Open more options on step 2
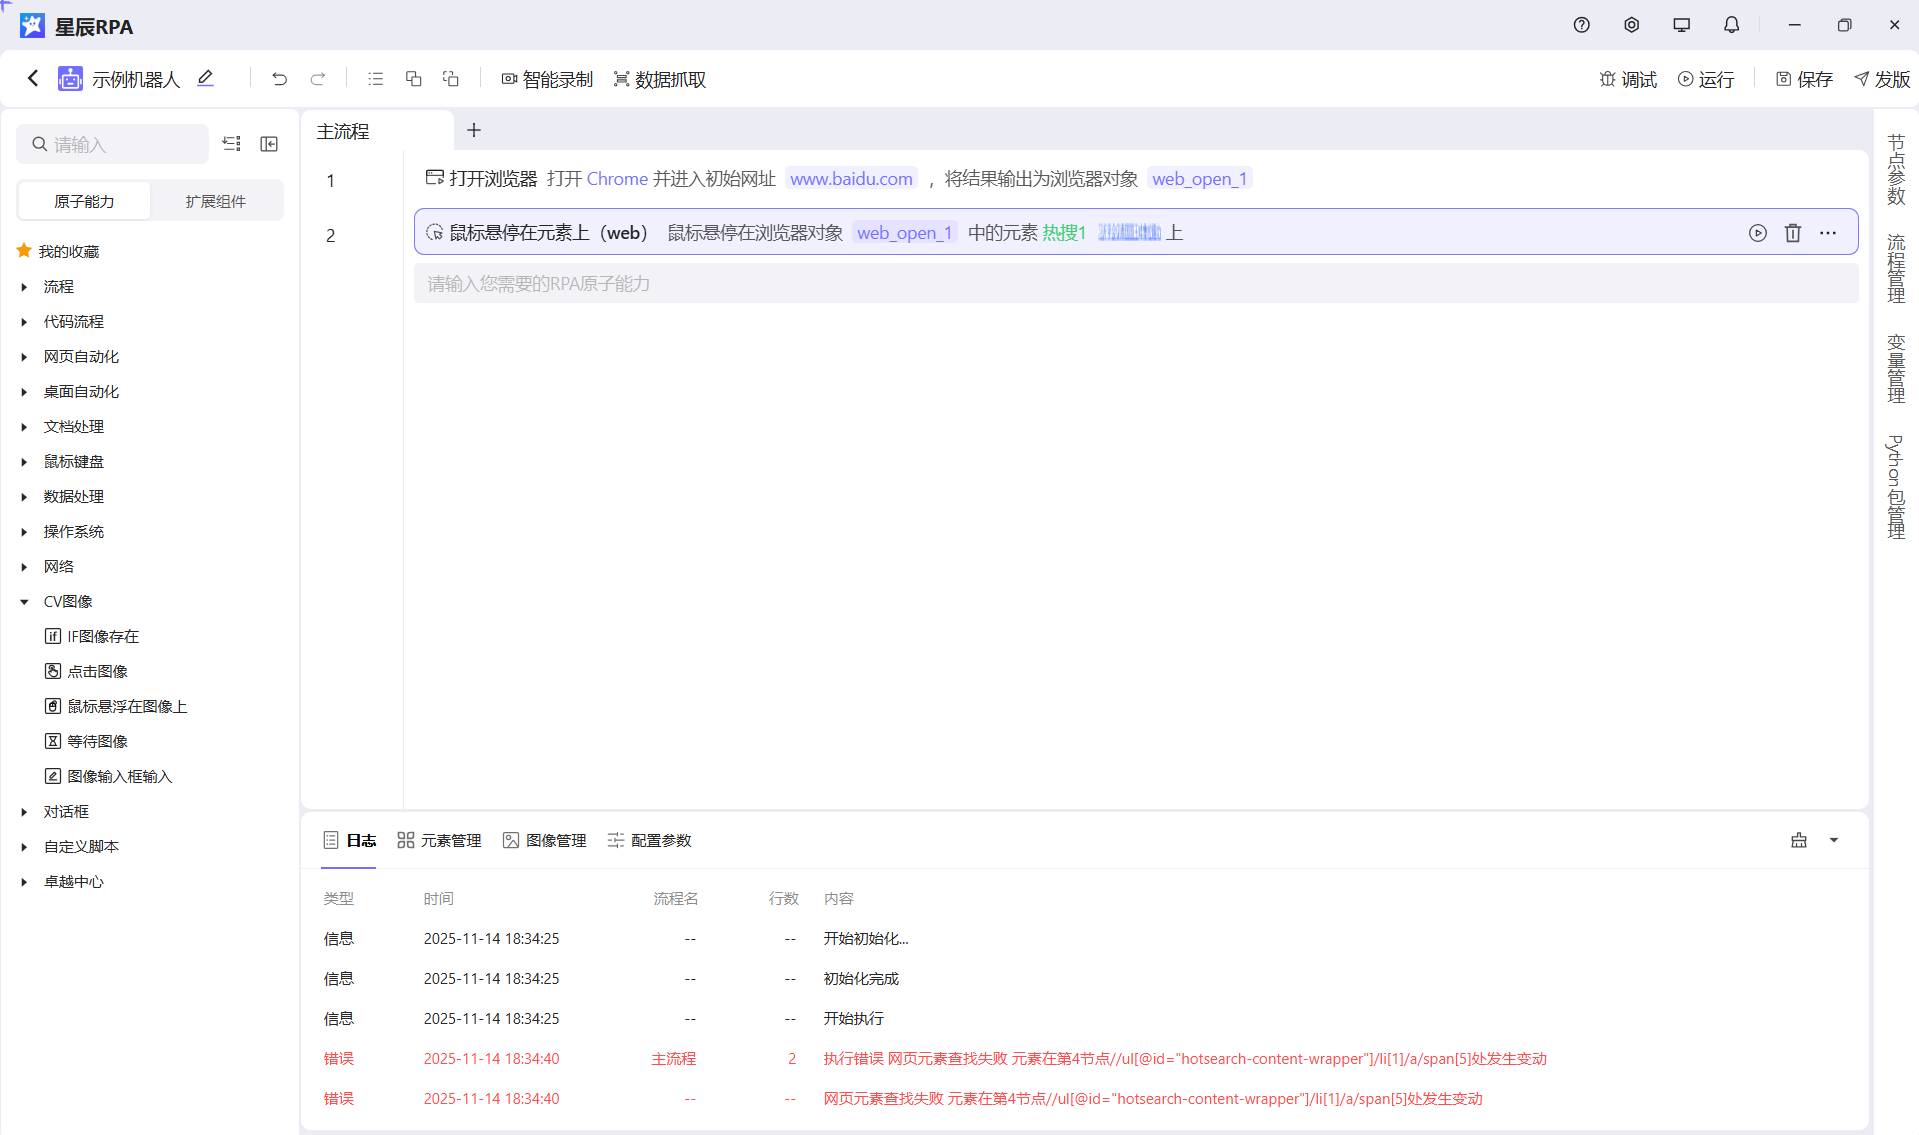Screen dimensions: 1919x1135 [1828, 233]
